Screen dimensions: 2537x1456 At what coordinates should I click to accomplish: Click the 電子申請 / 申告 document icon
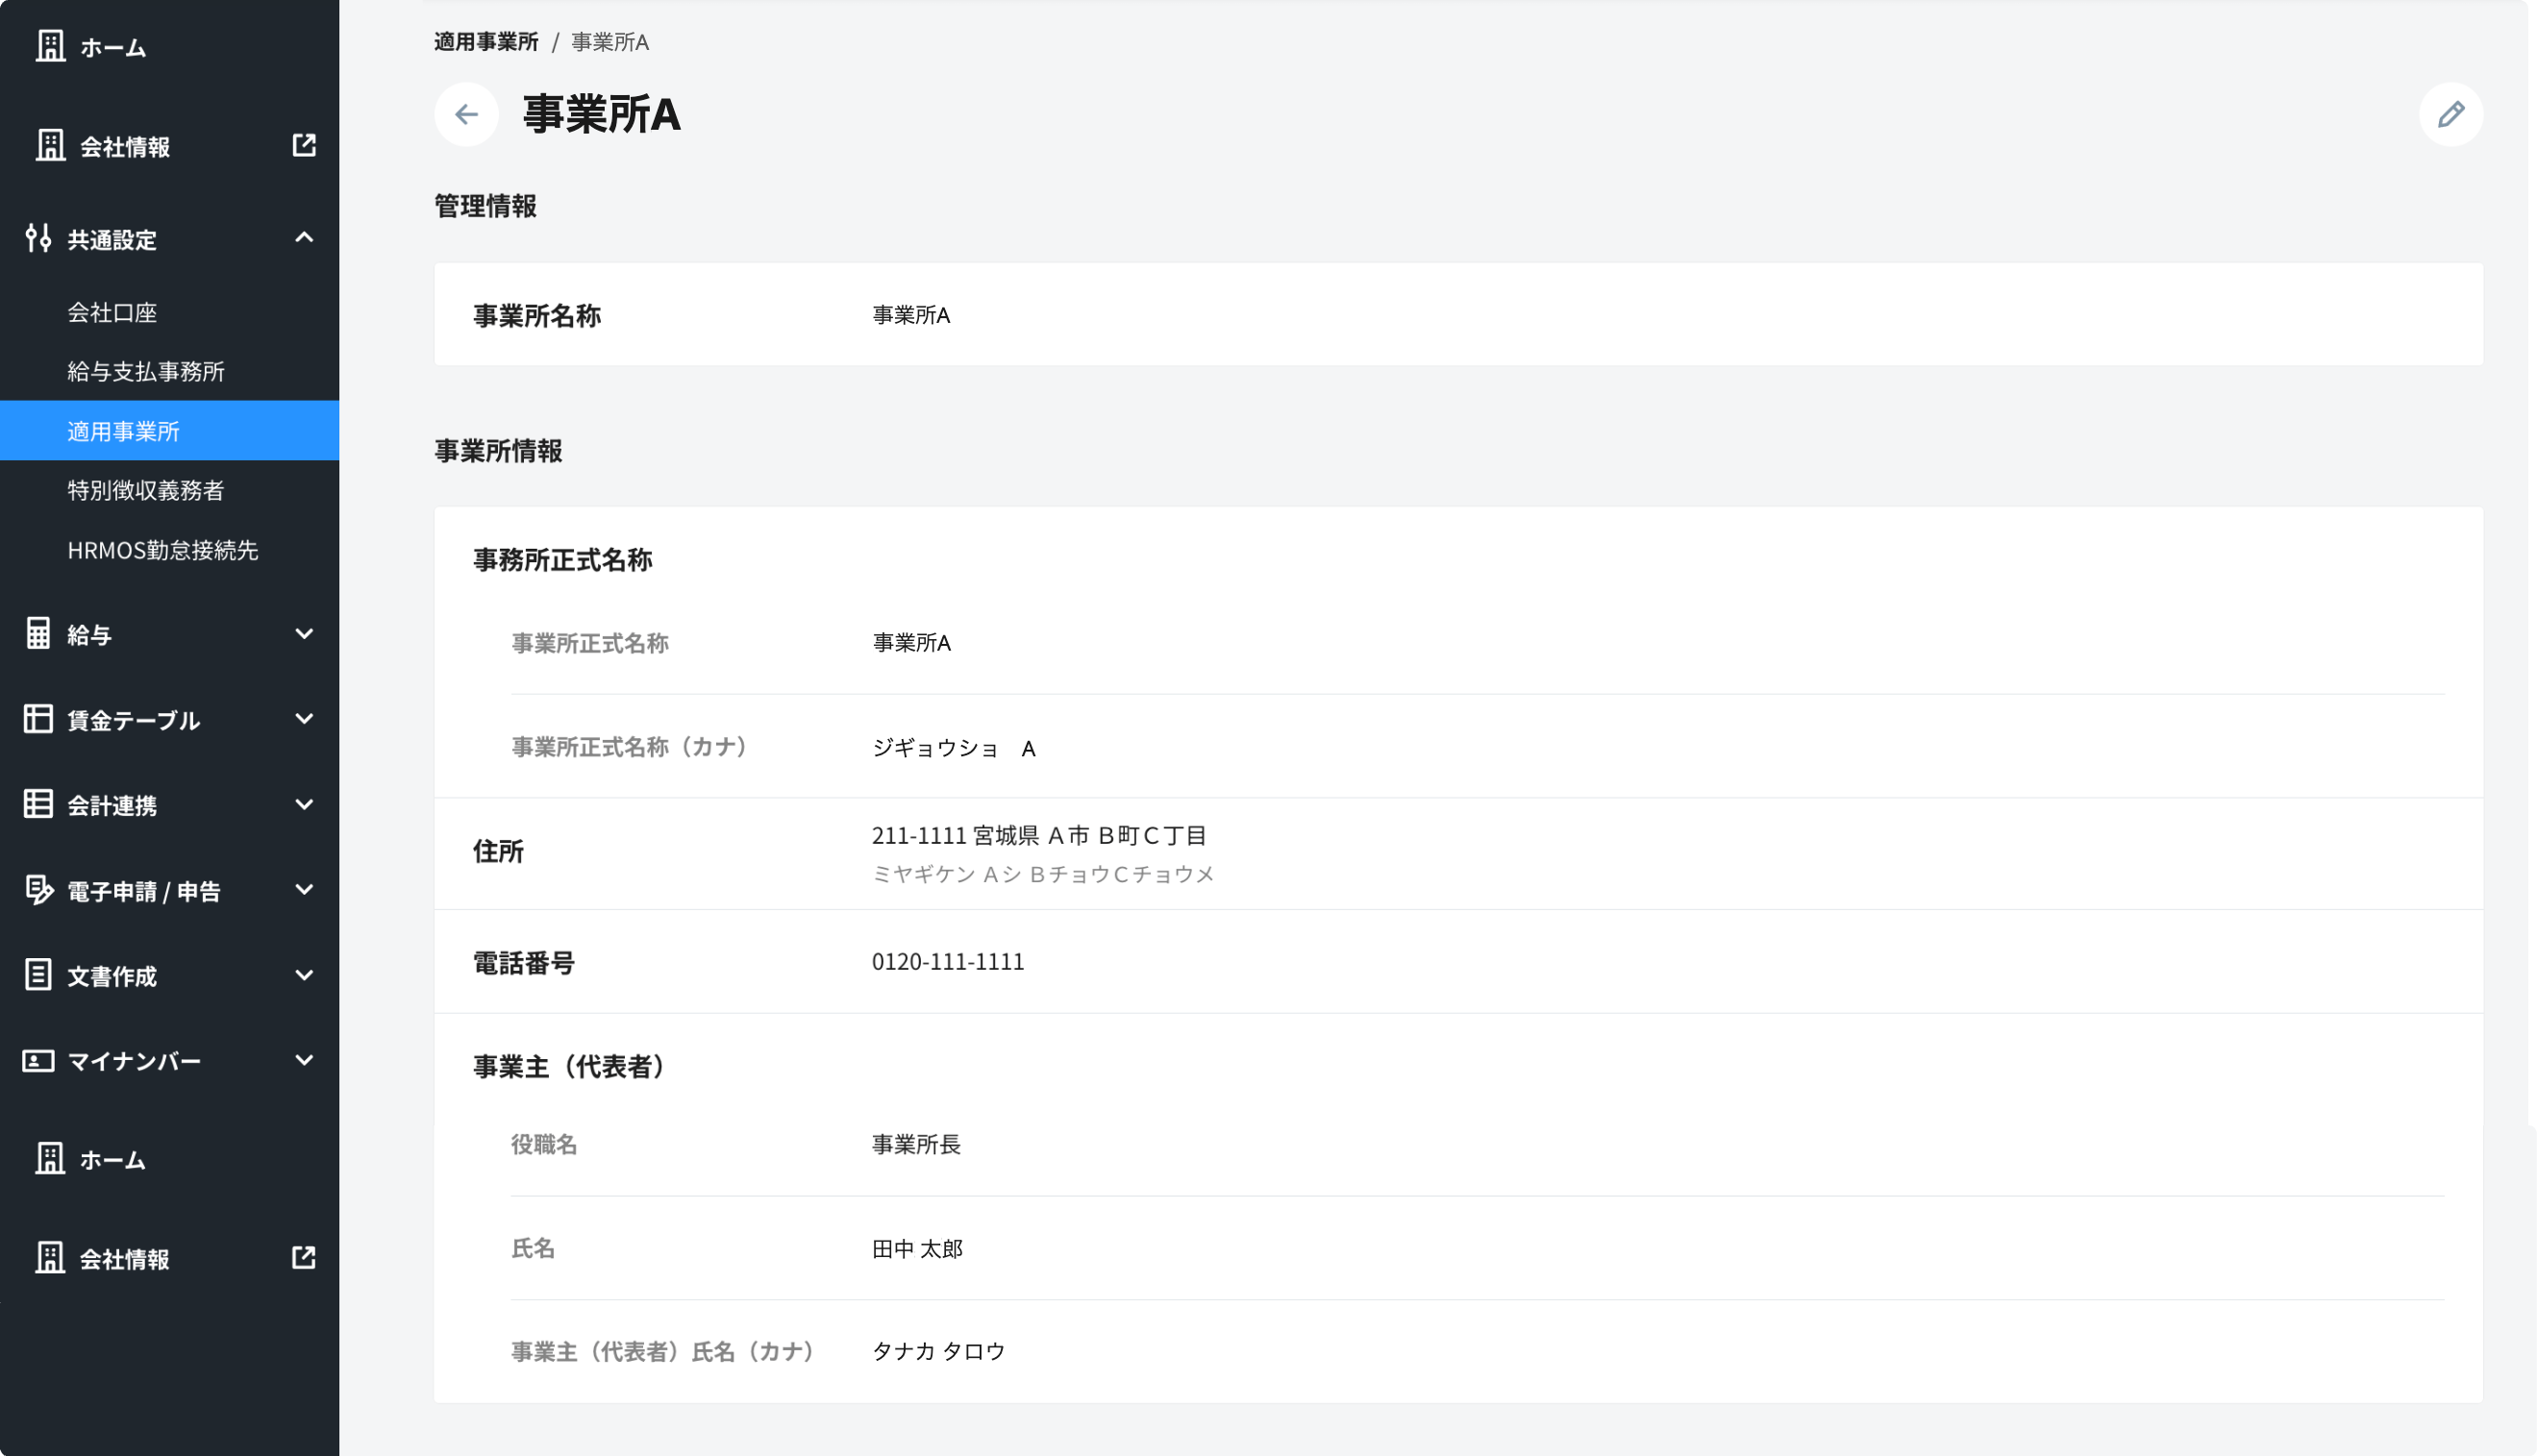coord(38,890)
